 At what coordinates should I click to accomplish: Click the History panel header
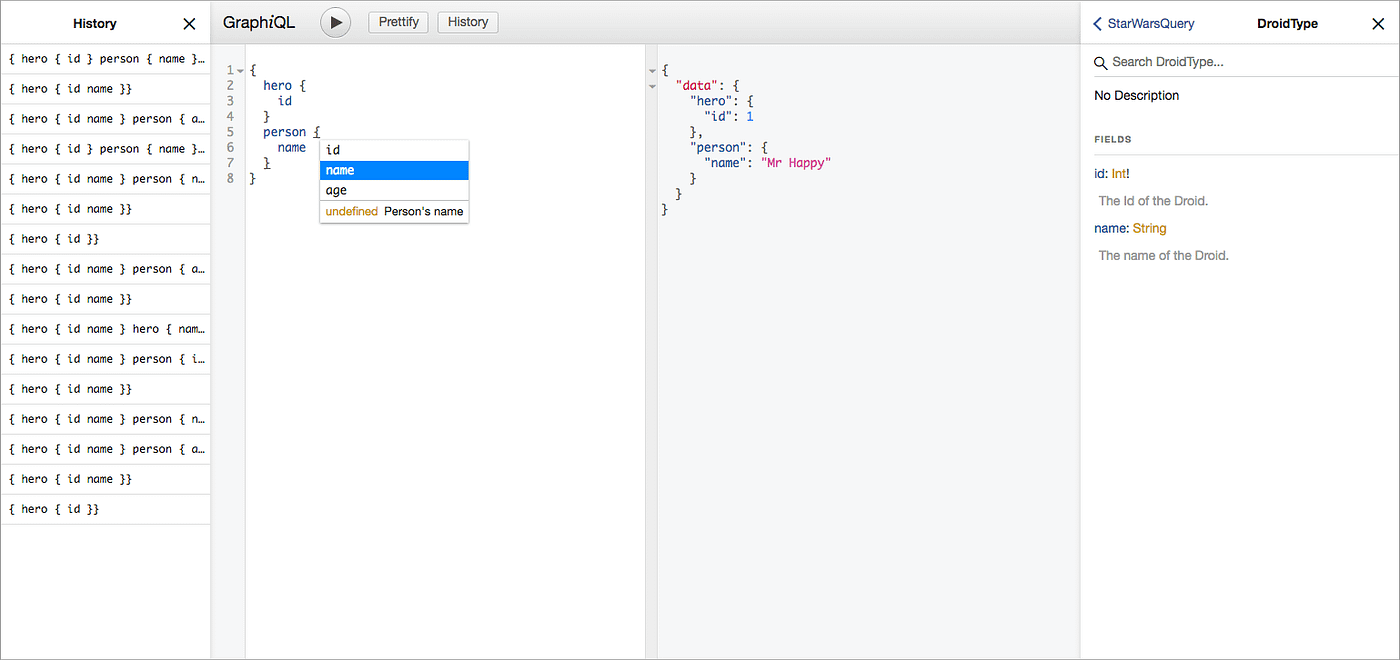(95, 23)
